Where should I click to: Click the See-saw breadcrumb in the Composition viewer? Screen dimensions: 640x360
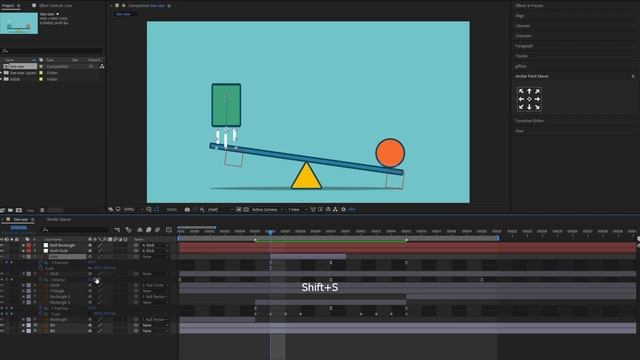point(123,14)
